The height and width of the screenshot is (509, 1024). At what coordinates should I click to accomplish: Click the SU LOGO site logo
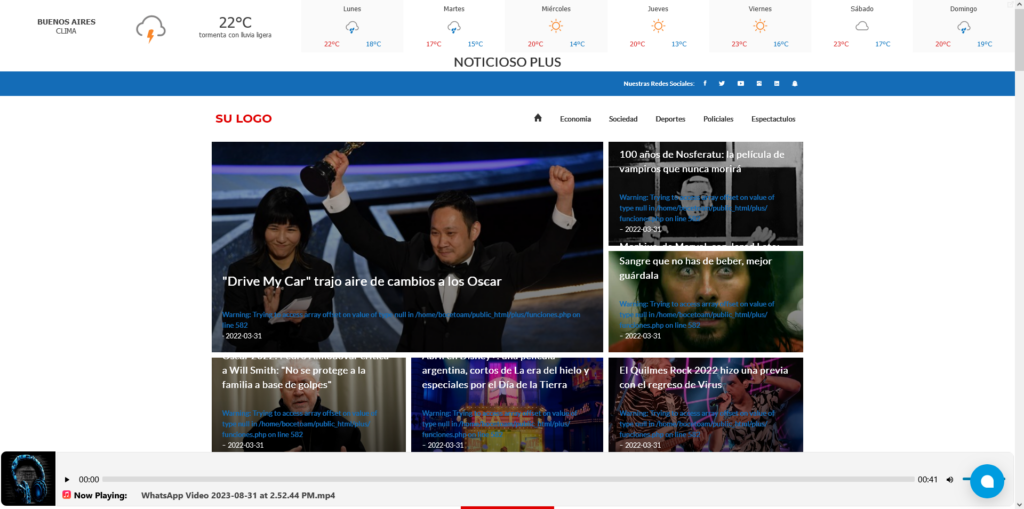tap(243, 119)
